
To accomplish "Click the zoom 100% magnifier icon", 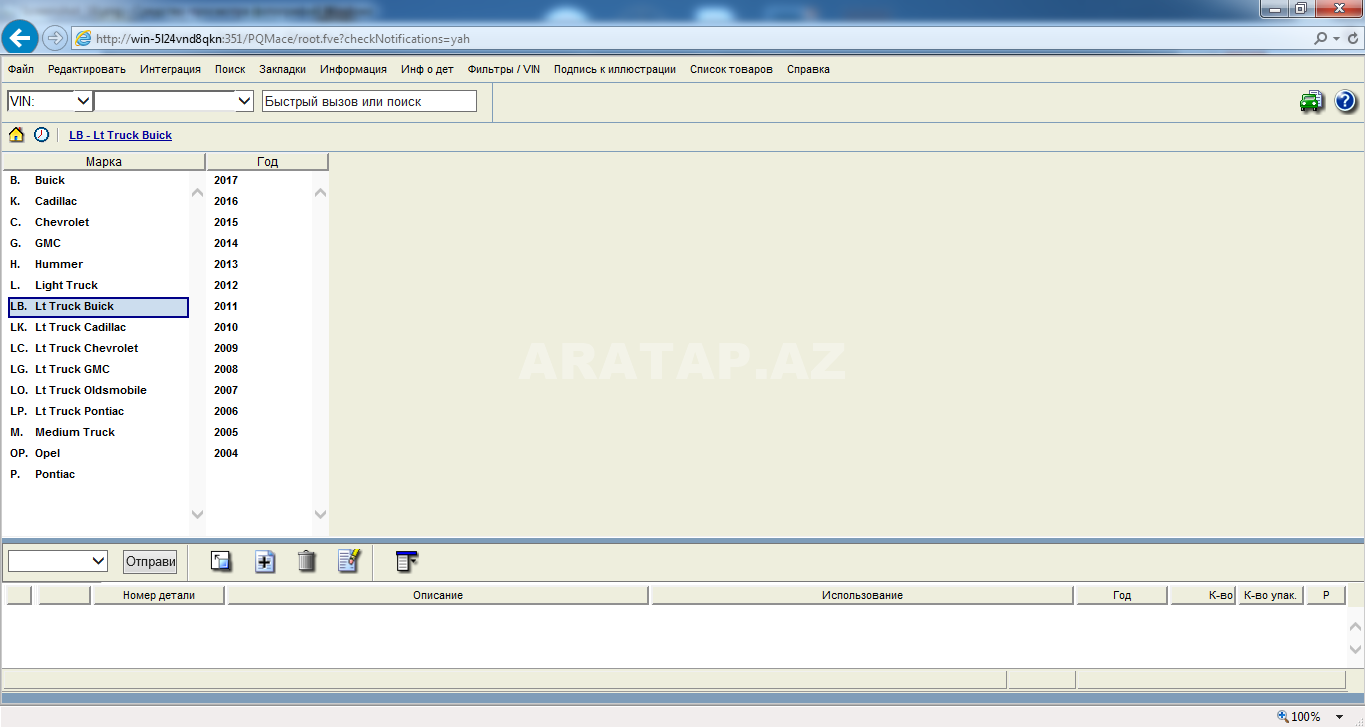I will pos(1283,716).
